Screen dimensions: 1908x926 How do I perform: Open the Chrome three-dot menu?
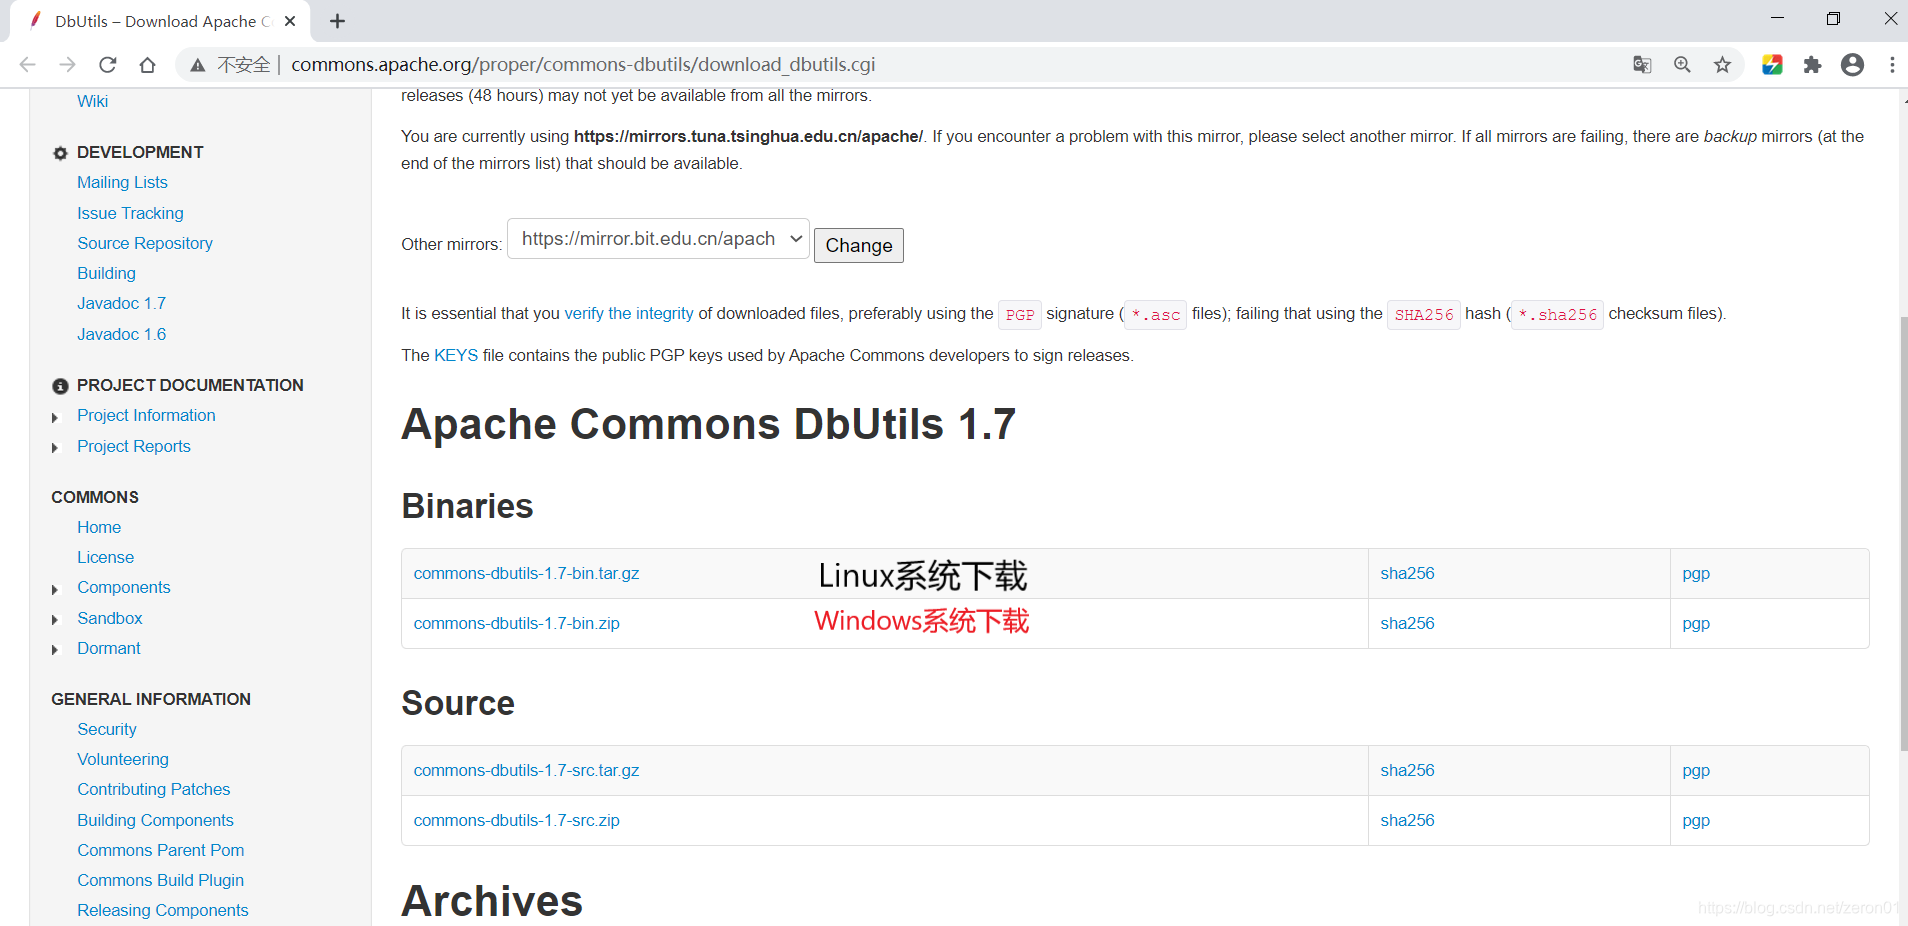coord(1892,65)
